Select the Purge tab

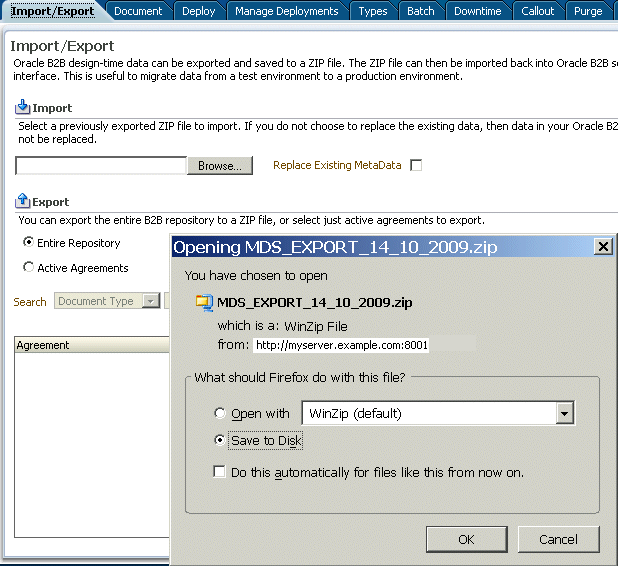click(588, 11)
